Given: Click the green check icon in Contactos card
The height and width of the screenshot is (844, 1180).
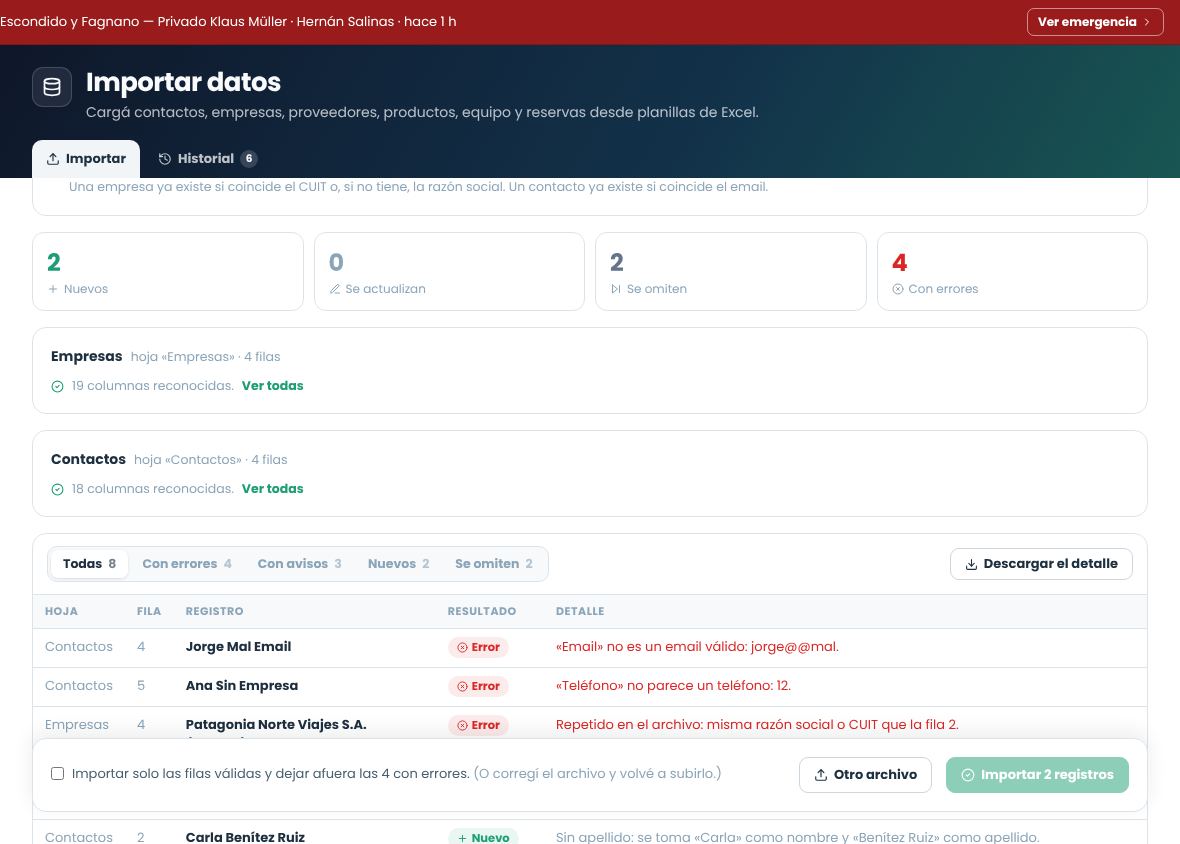Looking at the screenshot, I should point(57,490).
